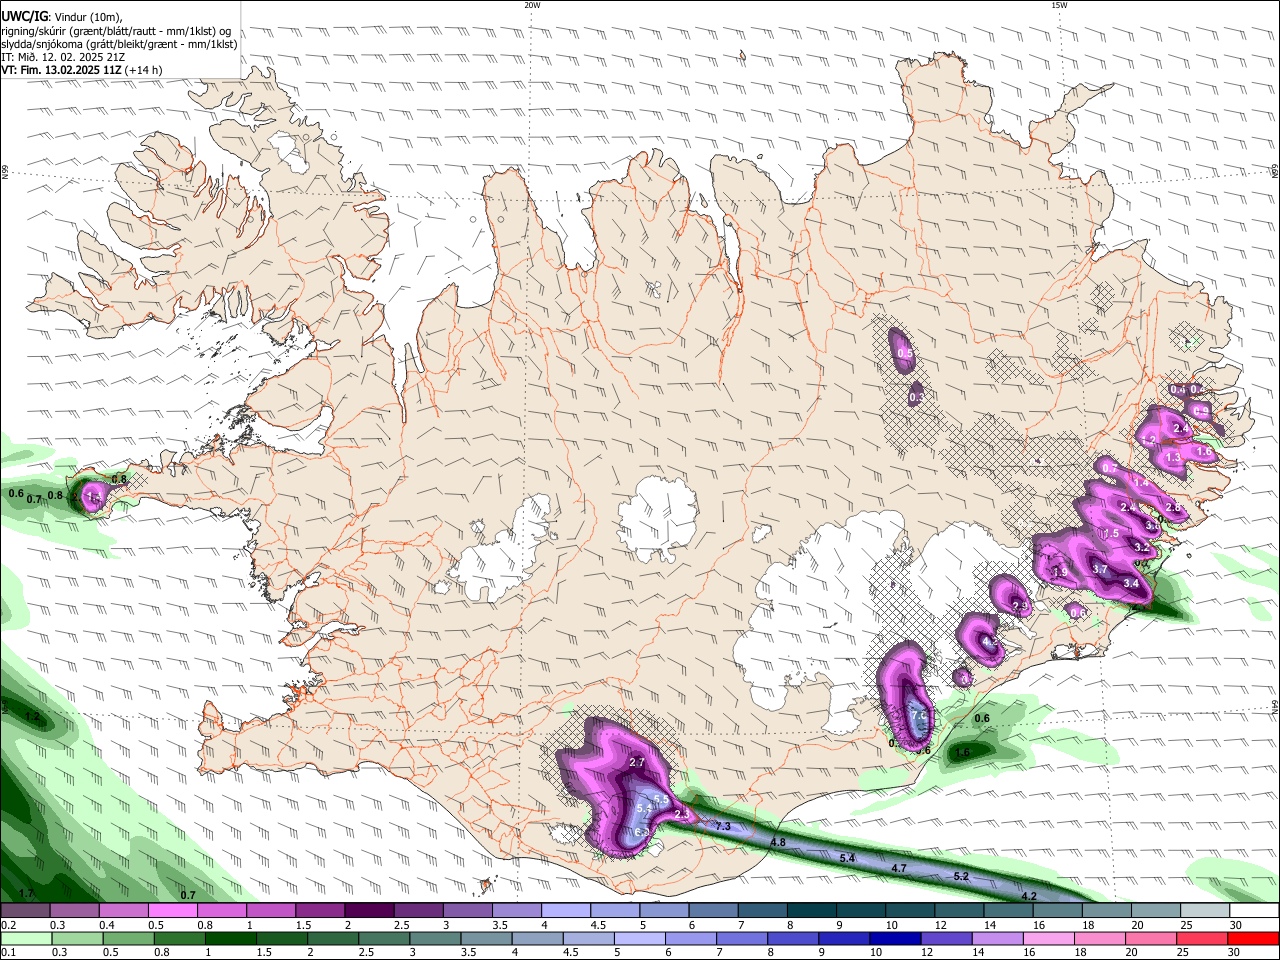Click the pale green rain-scale swatch labeled 0.1
Viewport: 1280px width, 960px height.
point(26,938)
